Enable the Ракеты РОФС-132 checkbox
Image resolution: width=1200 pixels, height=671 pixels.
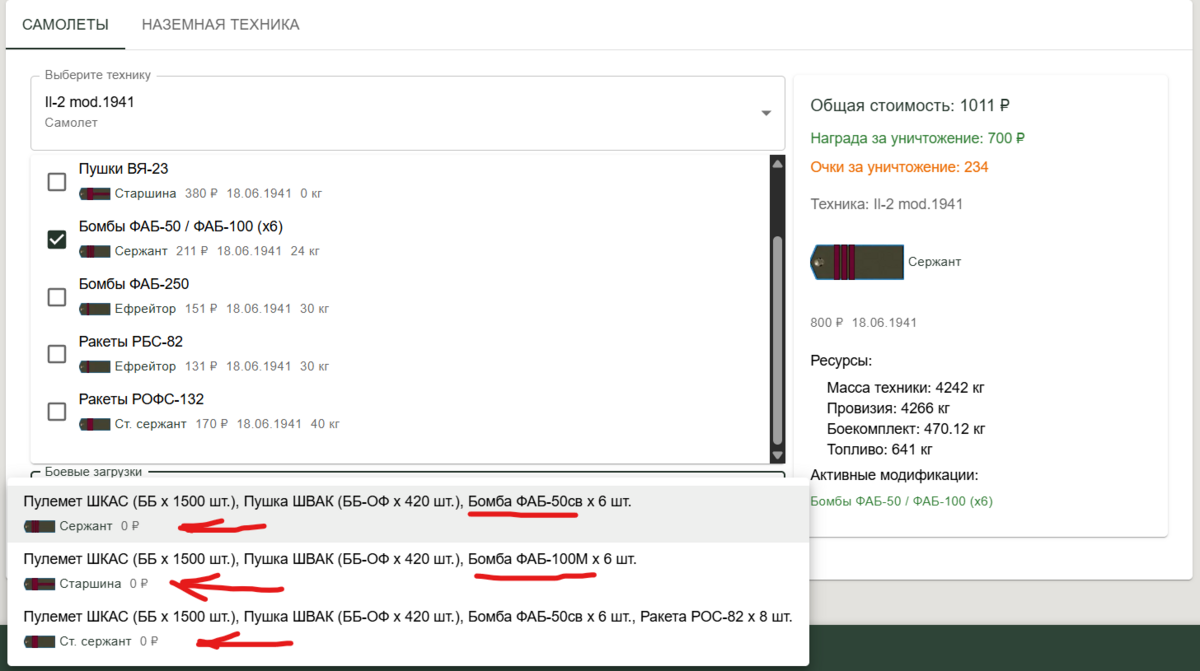click(57, 411)
